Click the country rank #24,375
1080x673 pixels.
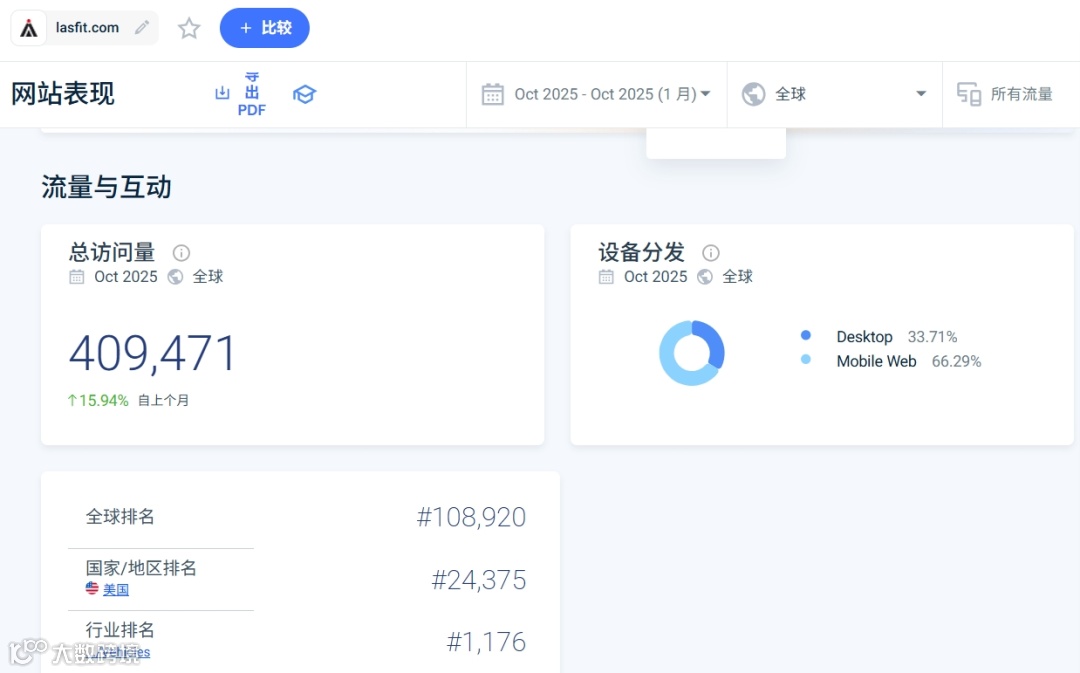[x=479, y=580]
